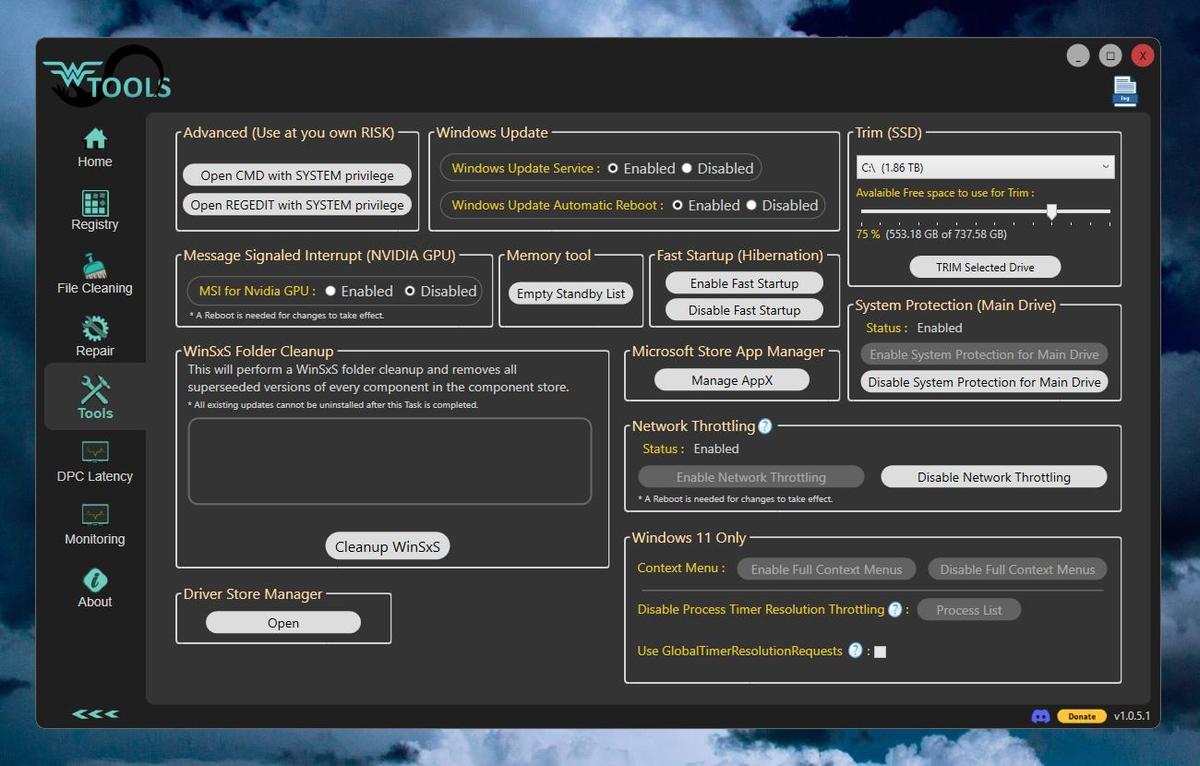Click the Empty Standby List button
The image size is (1200, 766).
click(571, 293)
